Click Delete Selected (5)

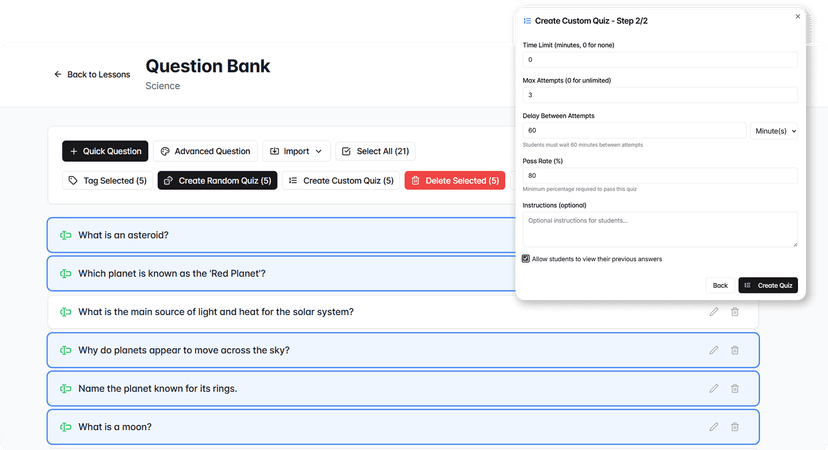(x=455, y=181)
